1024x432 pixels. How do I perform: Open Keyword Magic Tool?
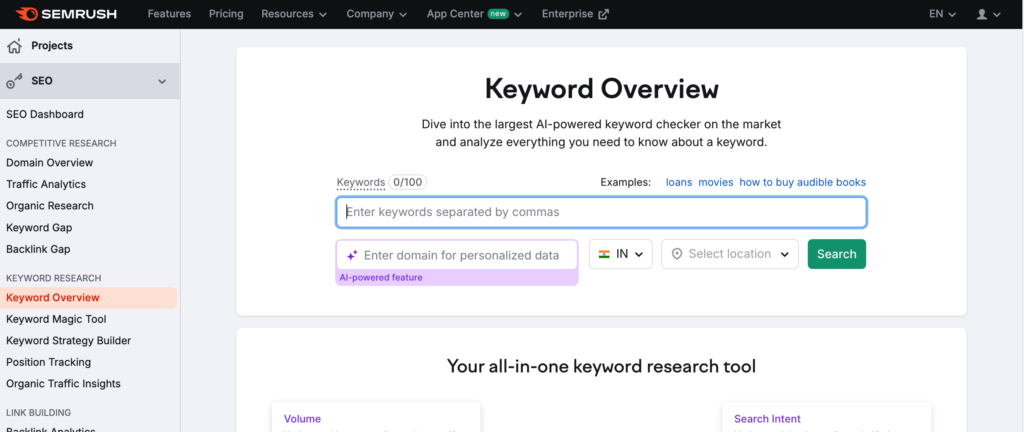pos(56,319)
